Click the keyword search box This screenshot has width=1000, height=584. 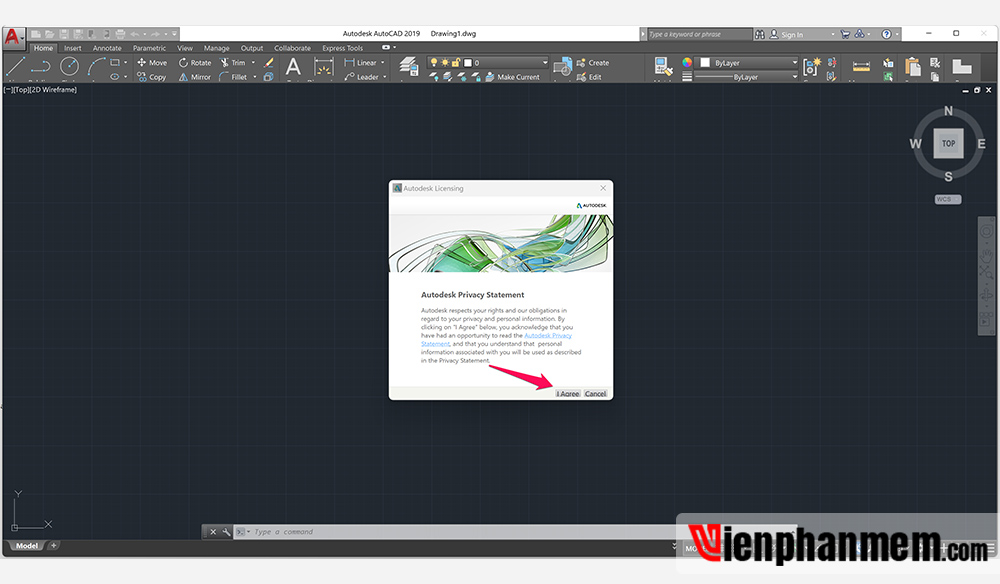point(699,34)
